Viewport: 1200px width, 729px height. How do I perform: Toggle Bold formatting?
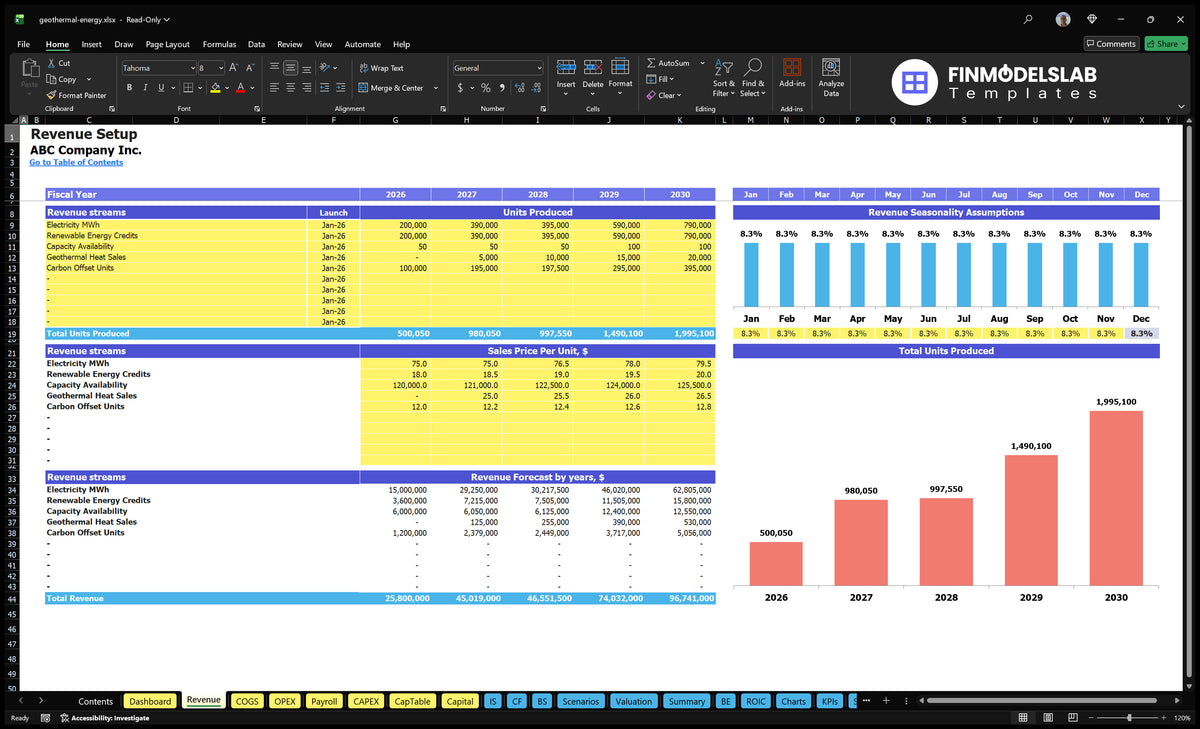click(129, 88)
